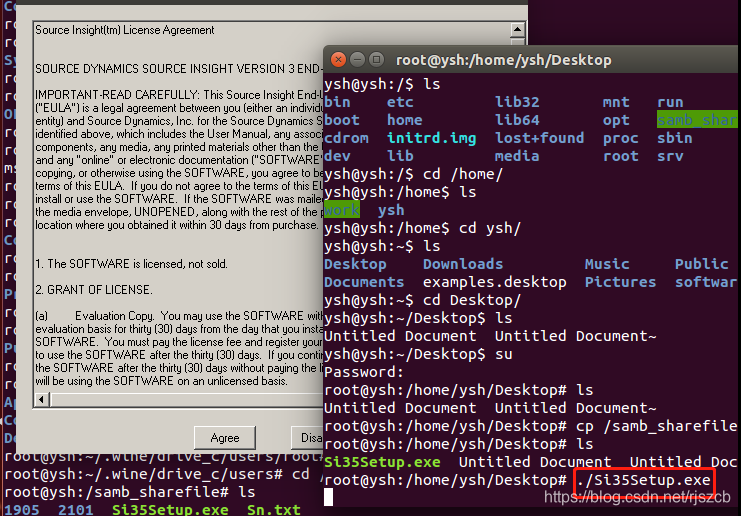Click 'initrd.img' in terminal listing
Screen dimensions: 741x516
coord(431,138)
